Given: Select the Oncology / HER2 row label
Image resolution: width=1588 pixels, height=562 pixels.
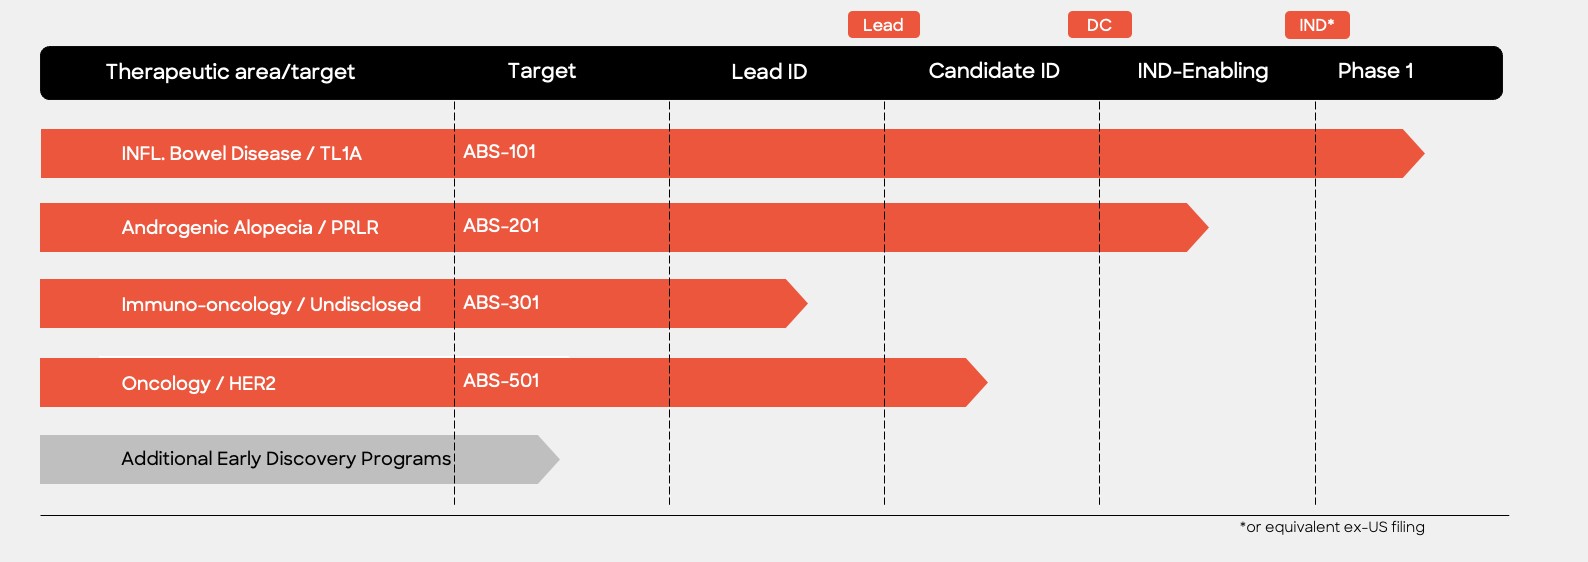Looking at the screenshot, I should coord(198,384).
